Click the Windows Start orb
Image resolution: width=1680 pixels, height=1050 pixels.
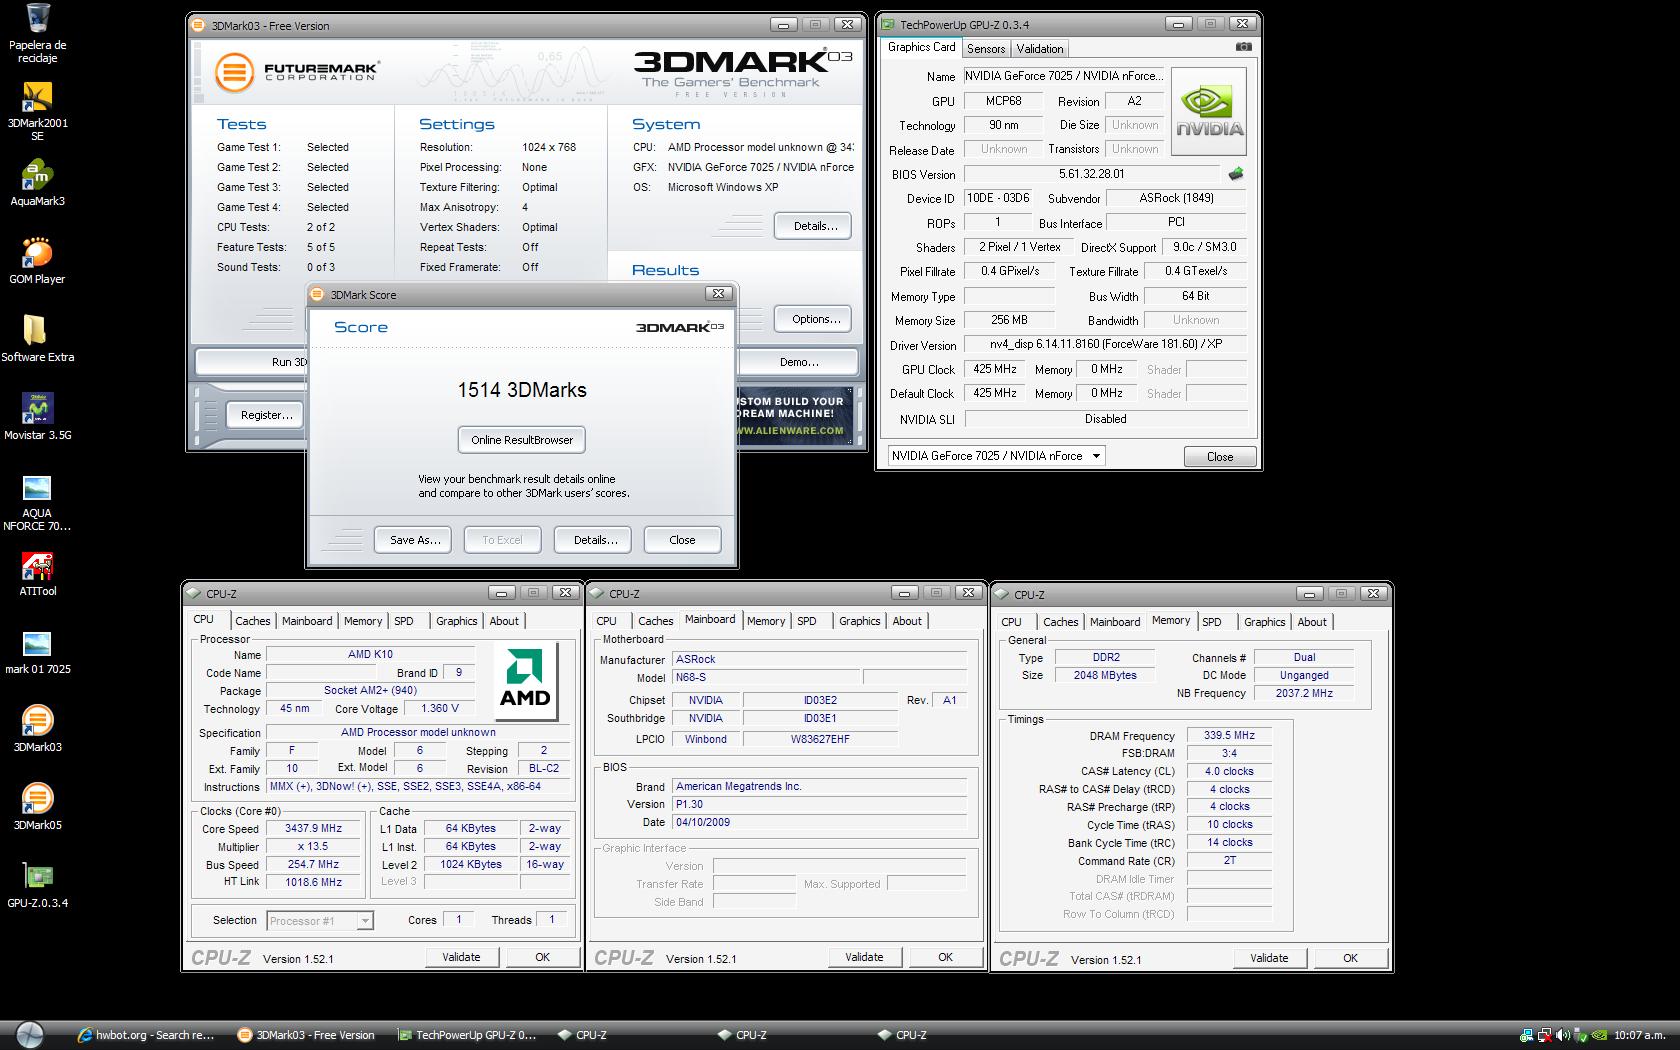tap(29, 1035)
